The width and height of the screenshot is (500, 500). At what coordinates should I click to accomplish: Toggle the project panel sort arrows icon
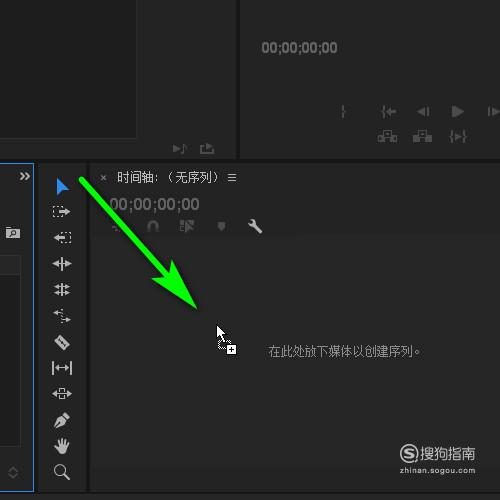(13, 473)
